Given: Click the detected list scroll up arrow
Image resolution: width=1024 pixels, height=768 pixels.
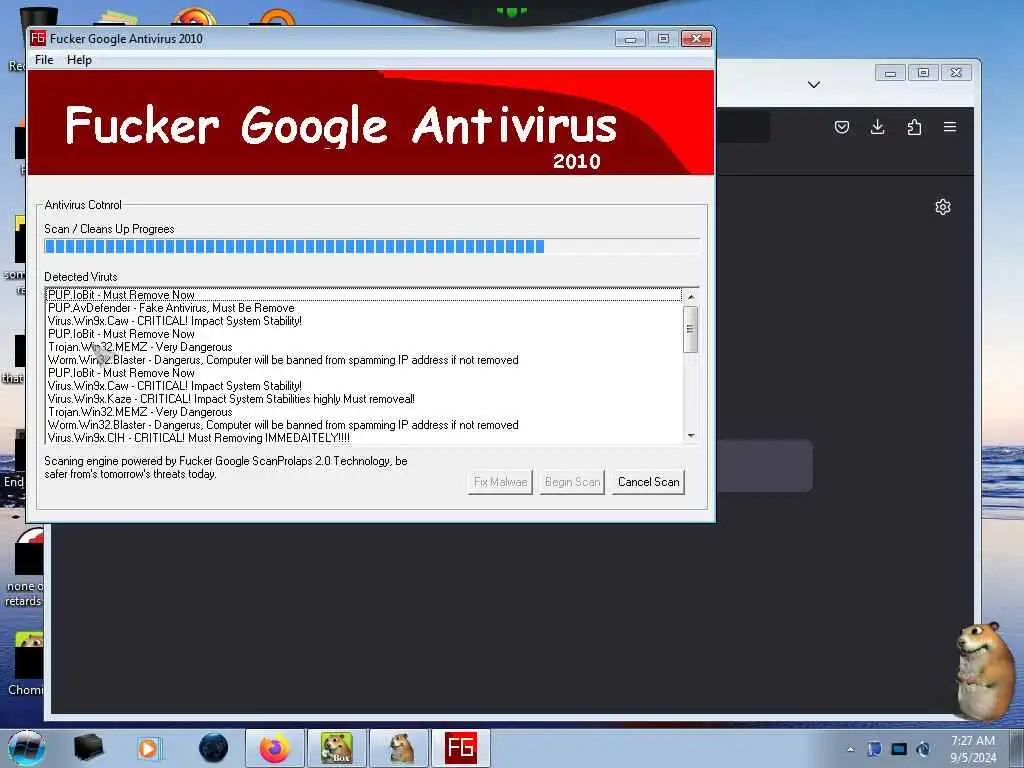Looking at the screenshot, I should pos(691,296).
